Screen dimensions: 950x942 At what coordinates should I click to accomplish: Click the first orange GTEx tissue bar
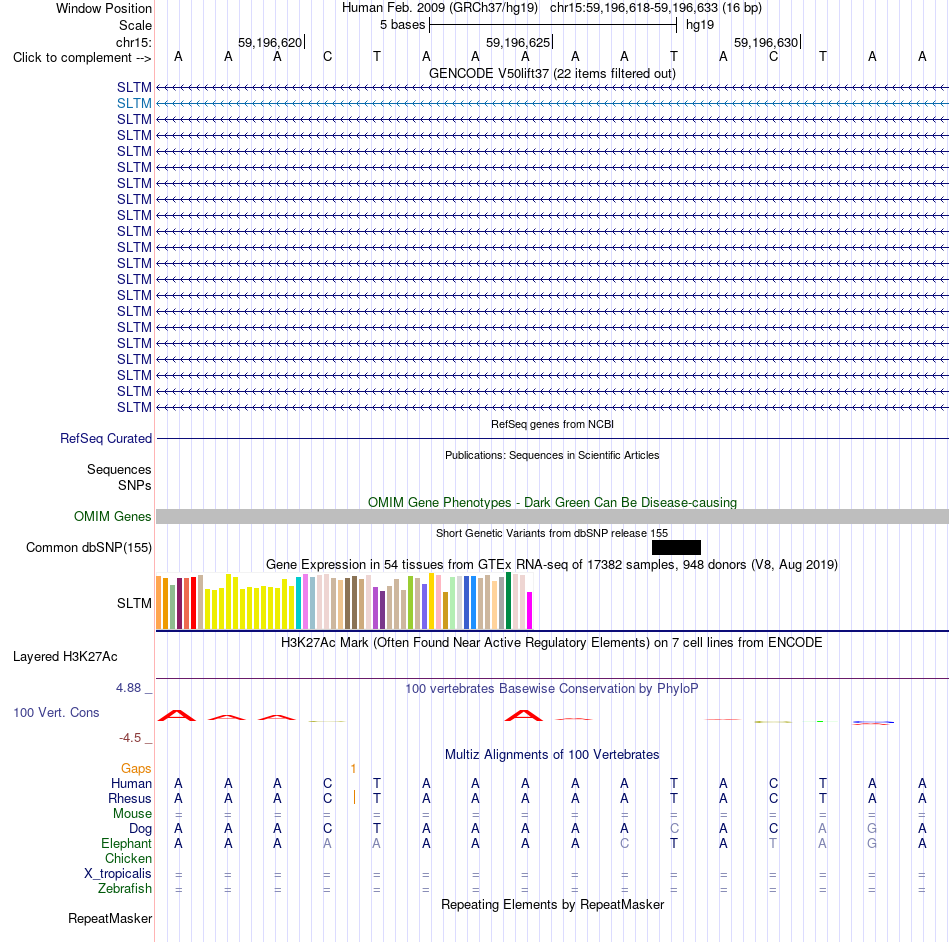[x=159, y=603]
